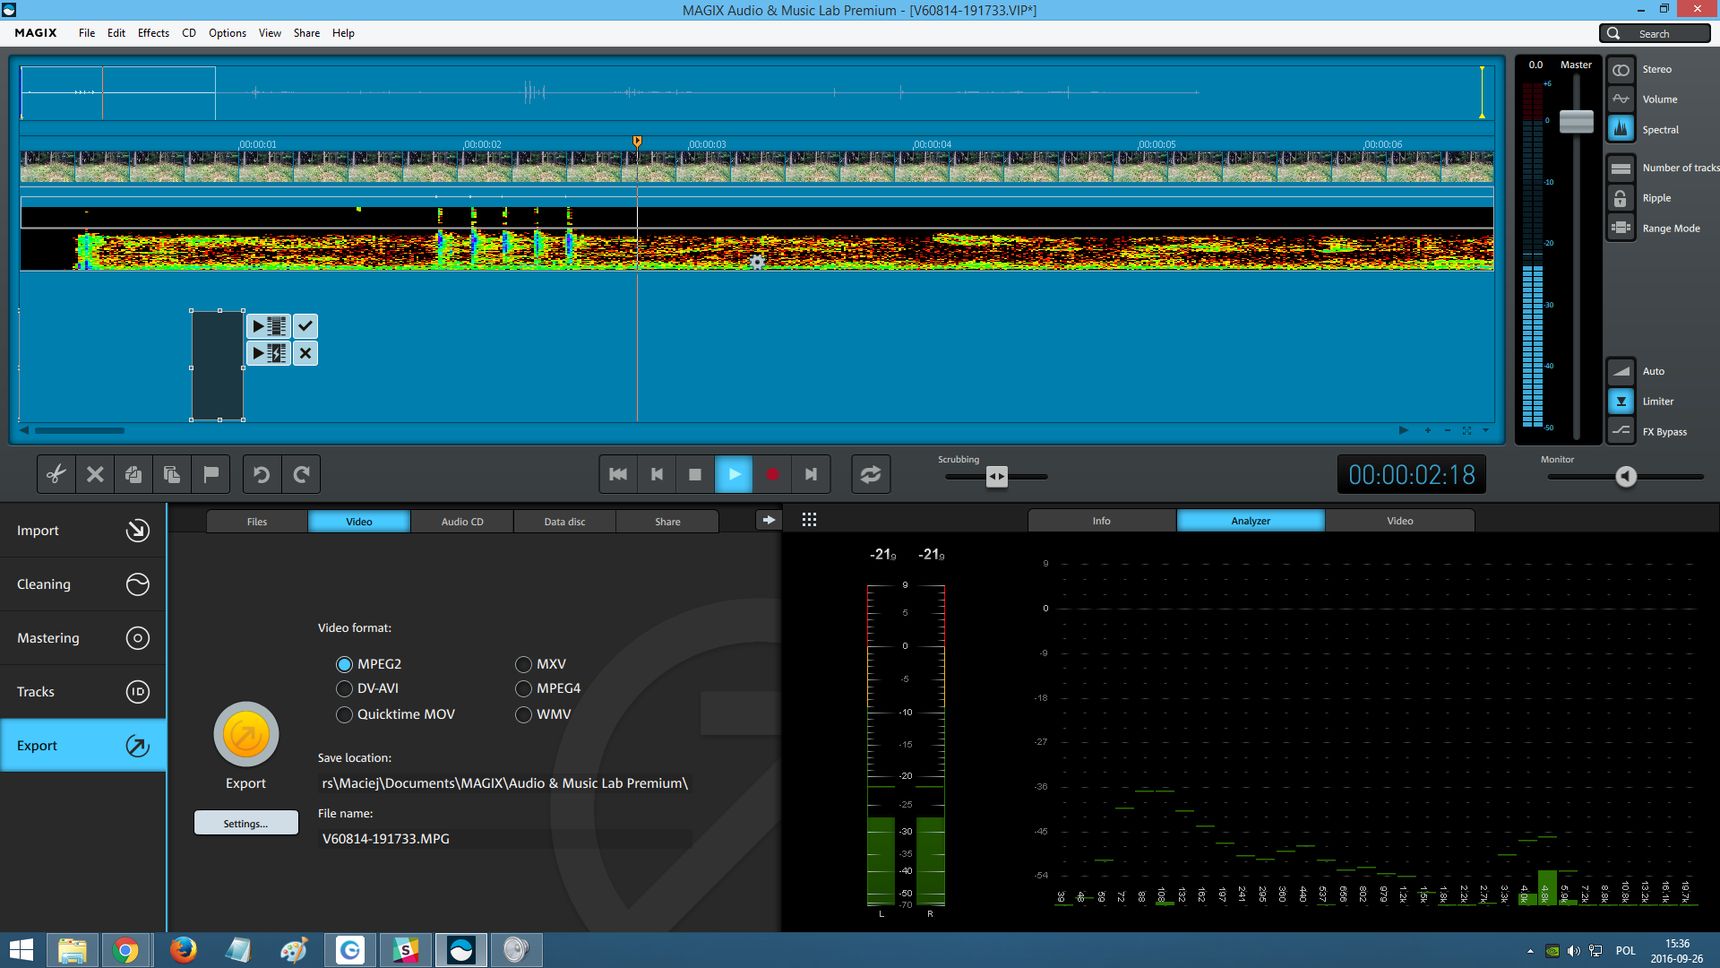
Task: Toggle the Range Mode icon
Action: [1621, 228]
